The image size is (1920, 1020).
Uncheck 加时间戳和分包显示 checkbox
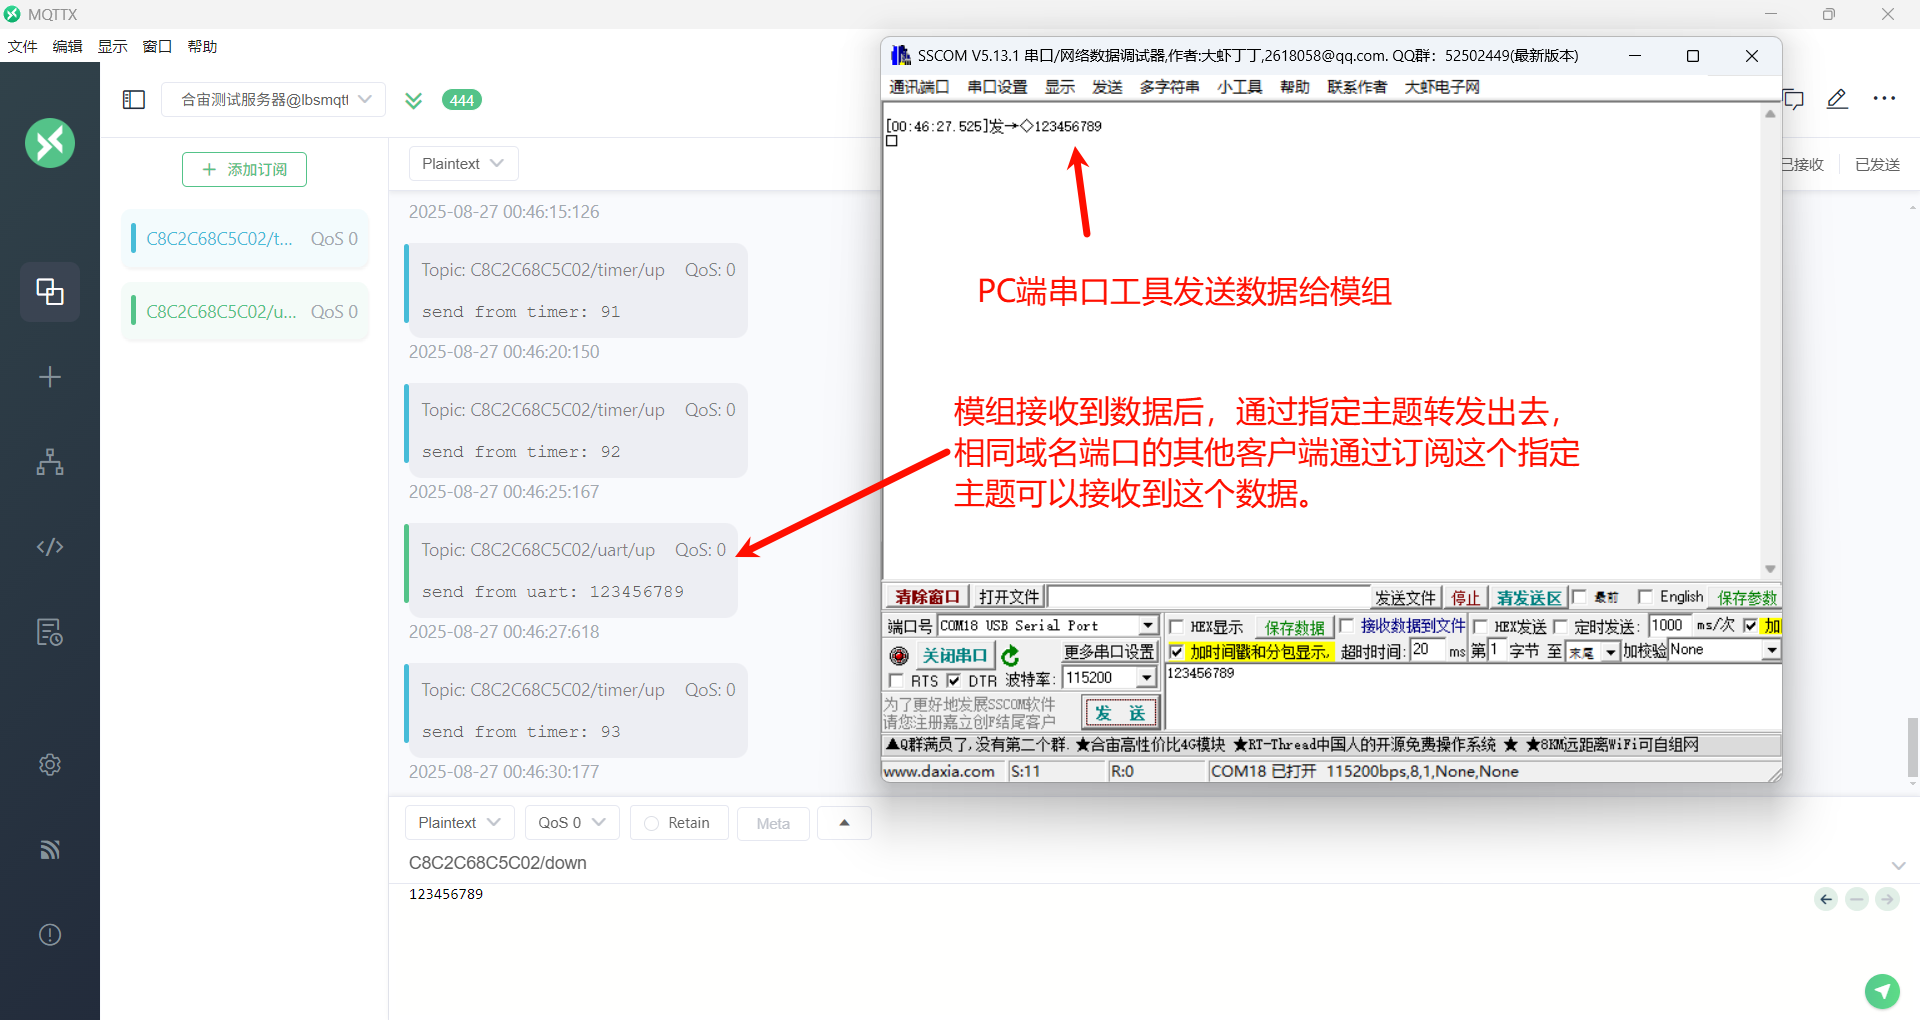[x=1177, y=651]
